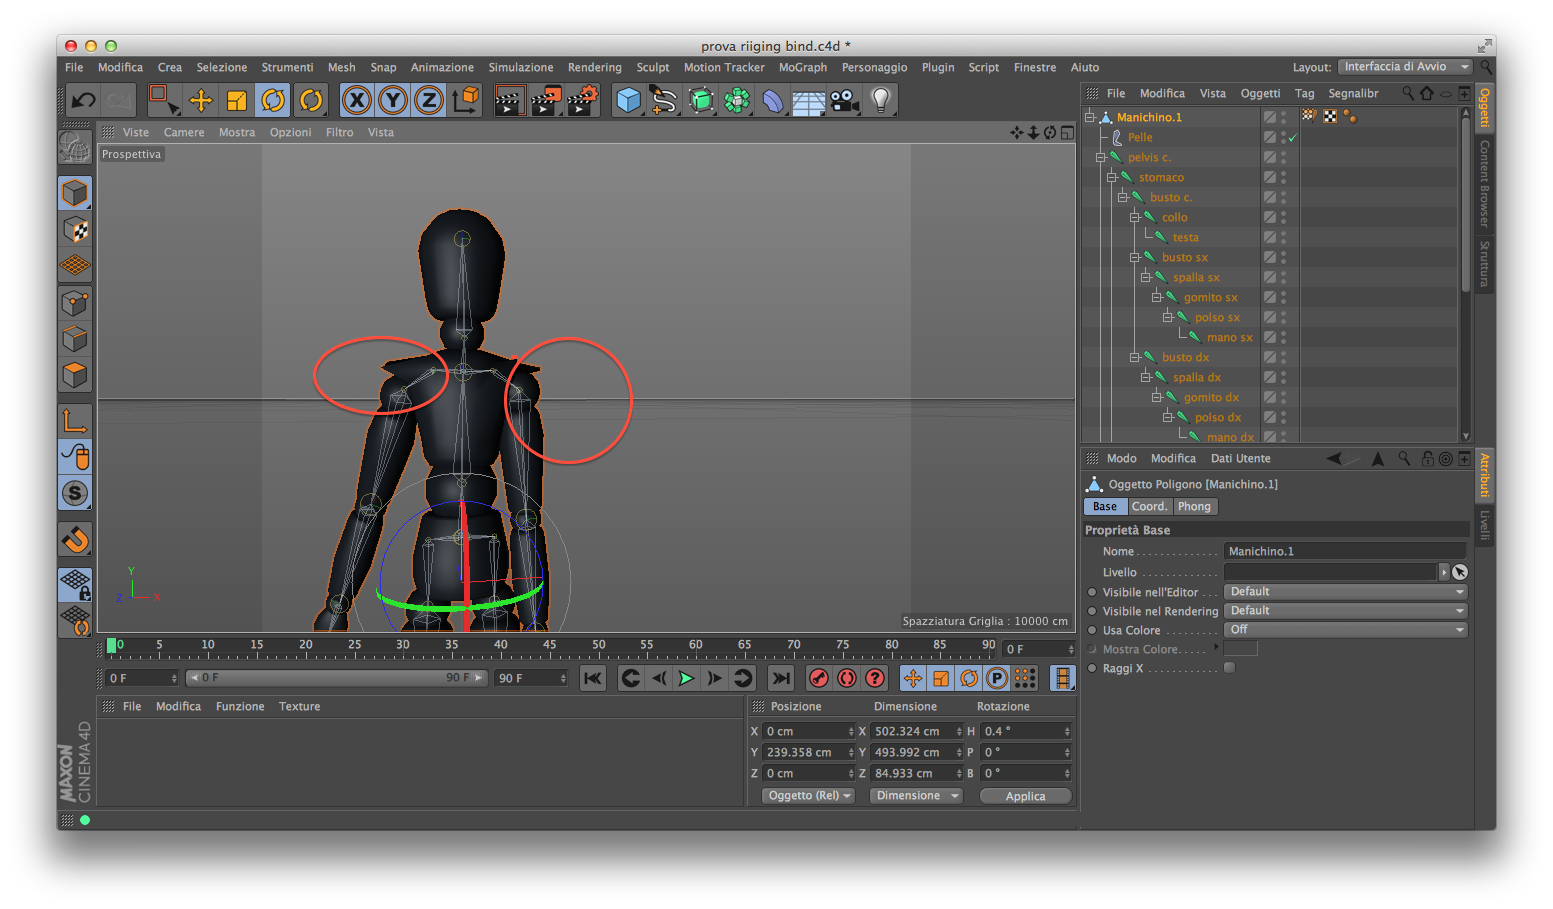Click the magnet icon in left toolbar
The image size is (1553, 909).
75,539
